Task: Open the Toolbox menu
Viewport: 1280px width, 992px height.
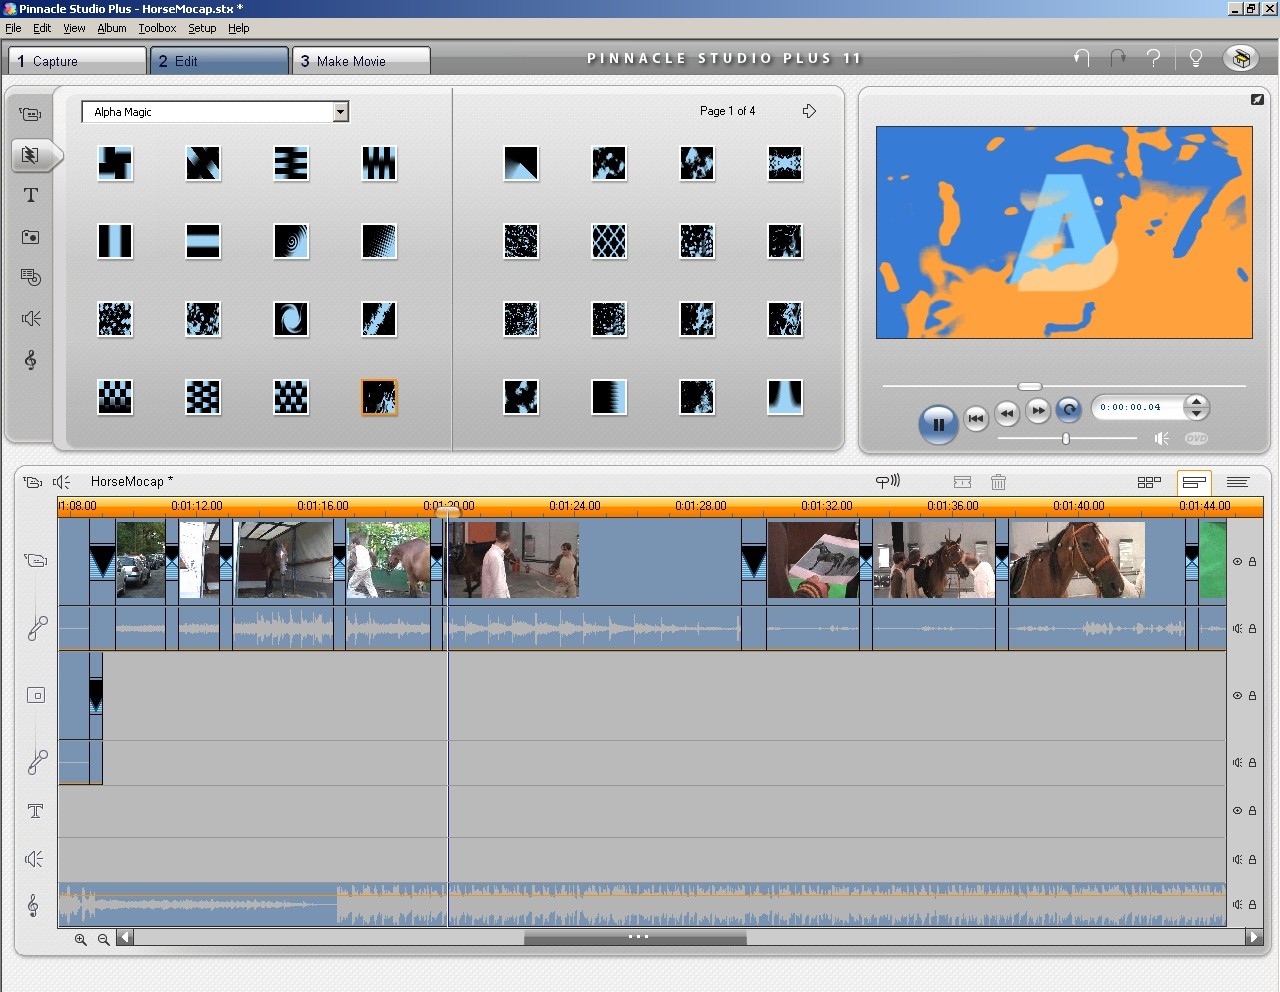Action: point(157,28)
